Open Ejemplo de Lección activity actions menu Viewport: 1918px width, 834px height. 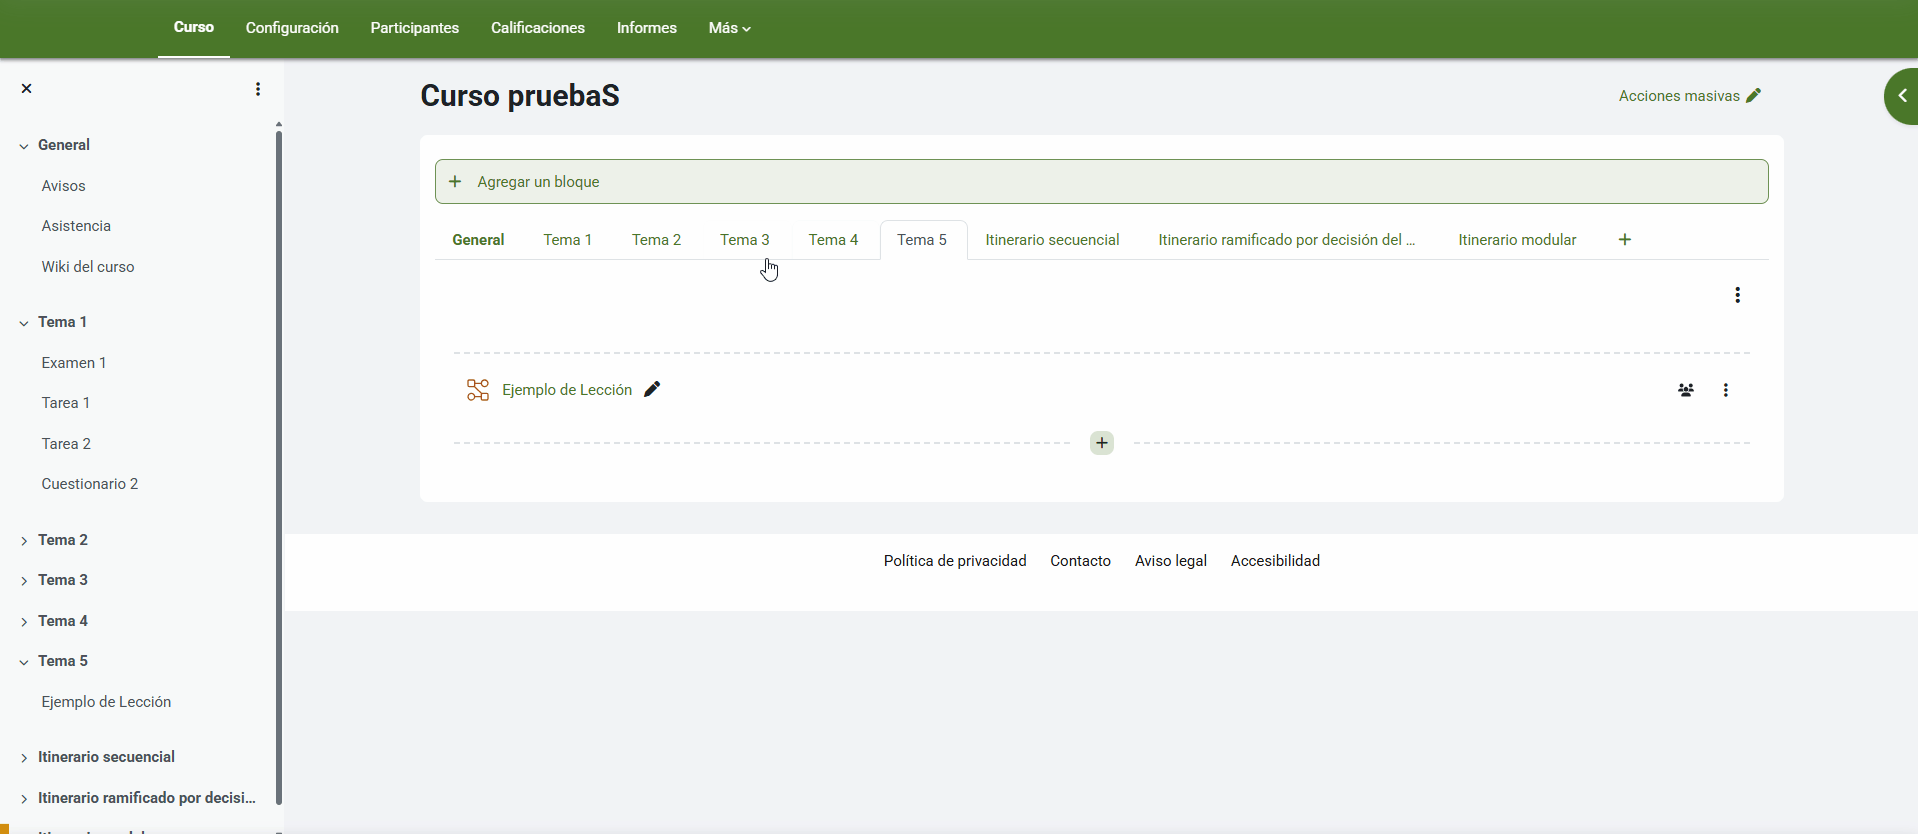tap(1726, 390)
